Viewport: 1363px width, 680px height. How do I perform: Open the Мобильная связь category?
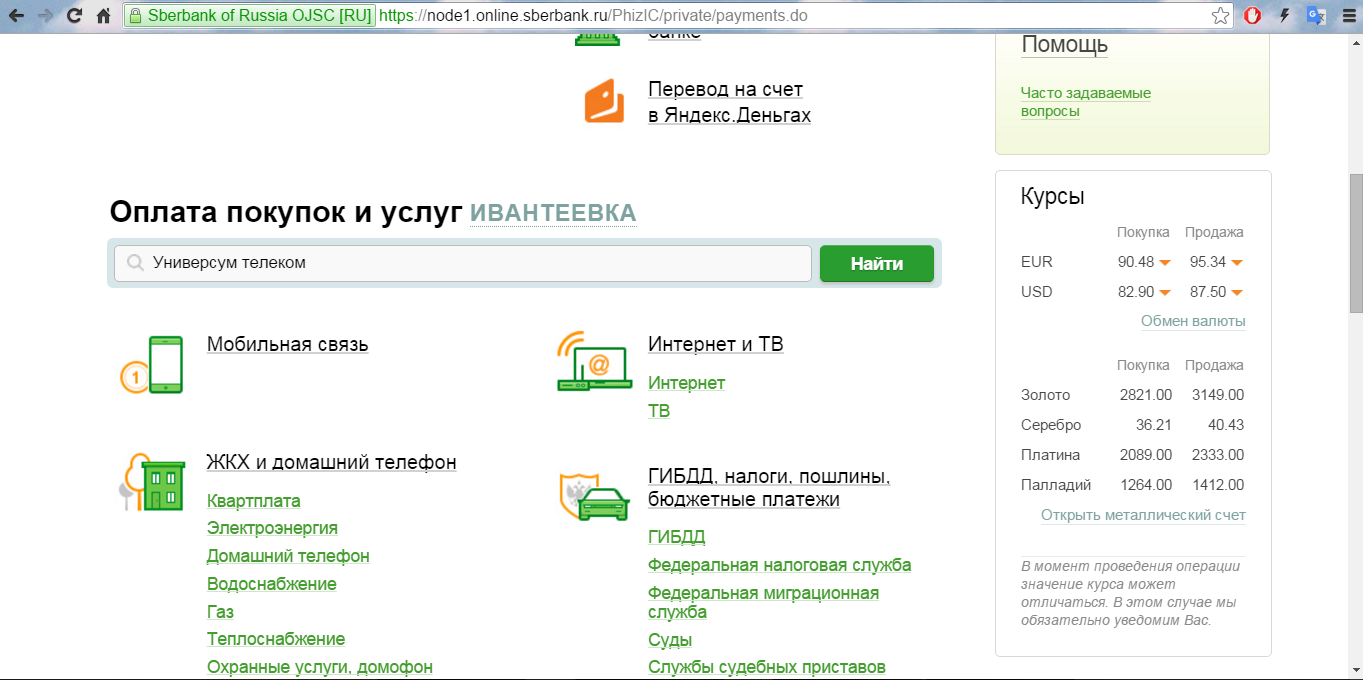point(288,344)
